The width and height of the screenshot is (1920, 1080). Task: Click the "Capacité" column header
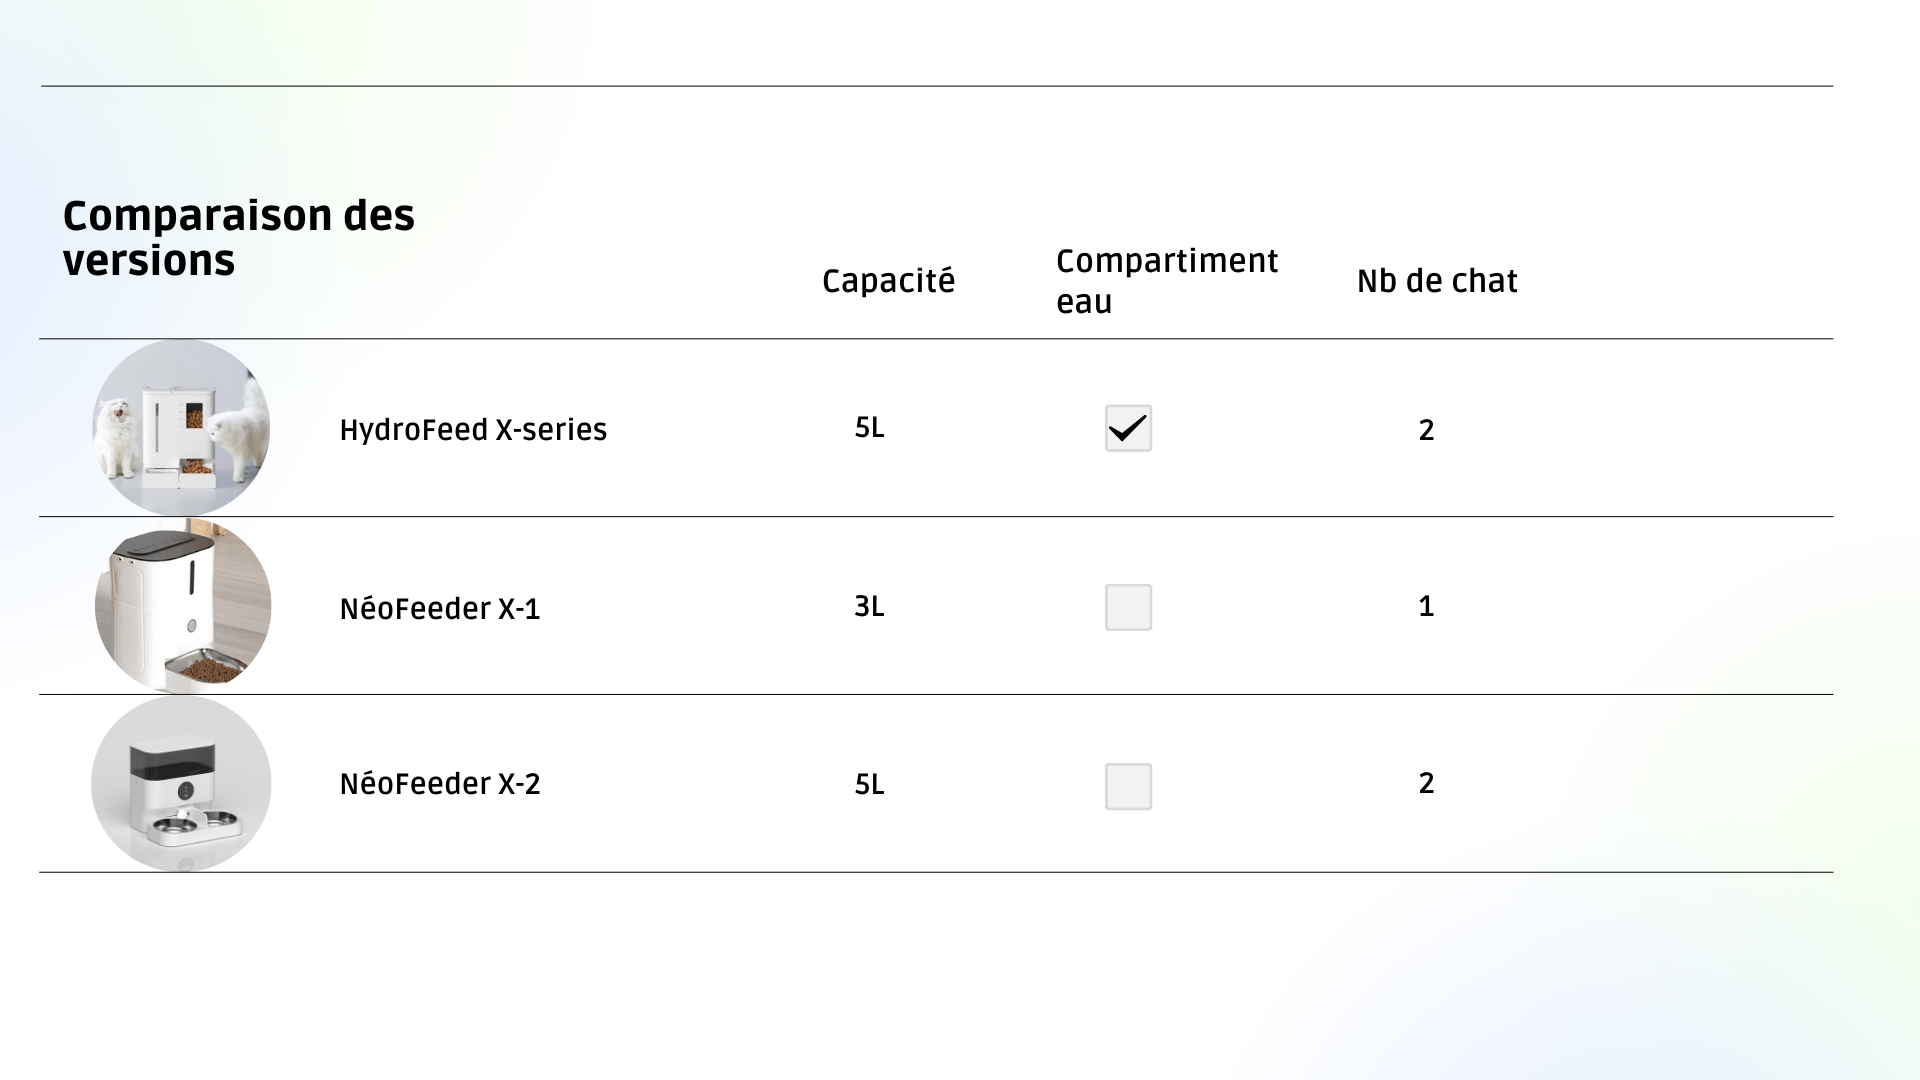tap(888, 281)
